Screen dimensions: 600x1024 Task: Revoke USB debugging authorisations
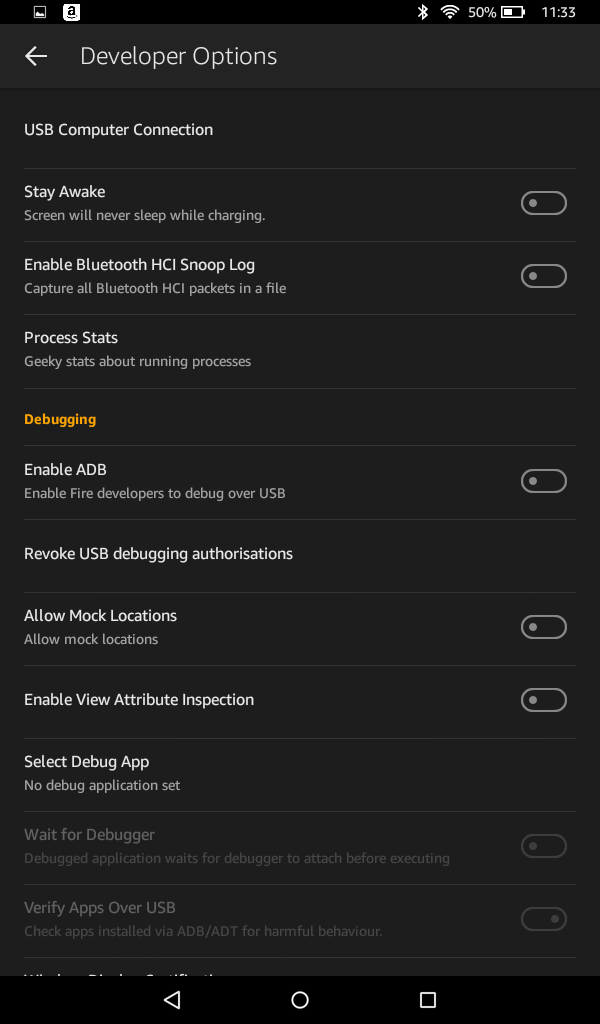click(x=158, y=553)
